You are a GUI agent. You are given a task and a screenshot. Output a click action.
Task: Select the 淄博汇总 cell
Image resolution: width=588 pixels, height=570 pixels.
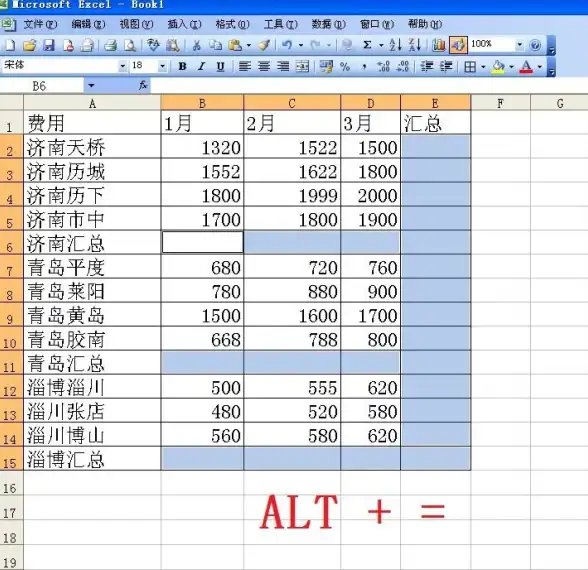(92, 459)
